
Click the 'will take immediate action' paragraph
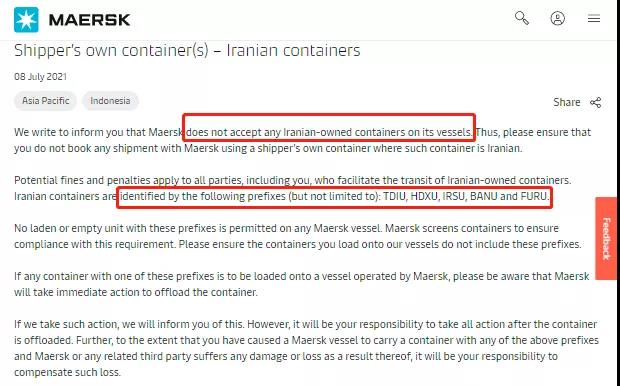pyautogui.click(x=302, y=284)
